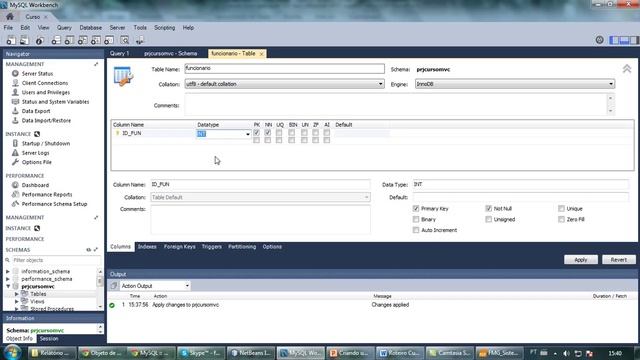Close the funcionario - Table tab

pos(261,54)
